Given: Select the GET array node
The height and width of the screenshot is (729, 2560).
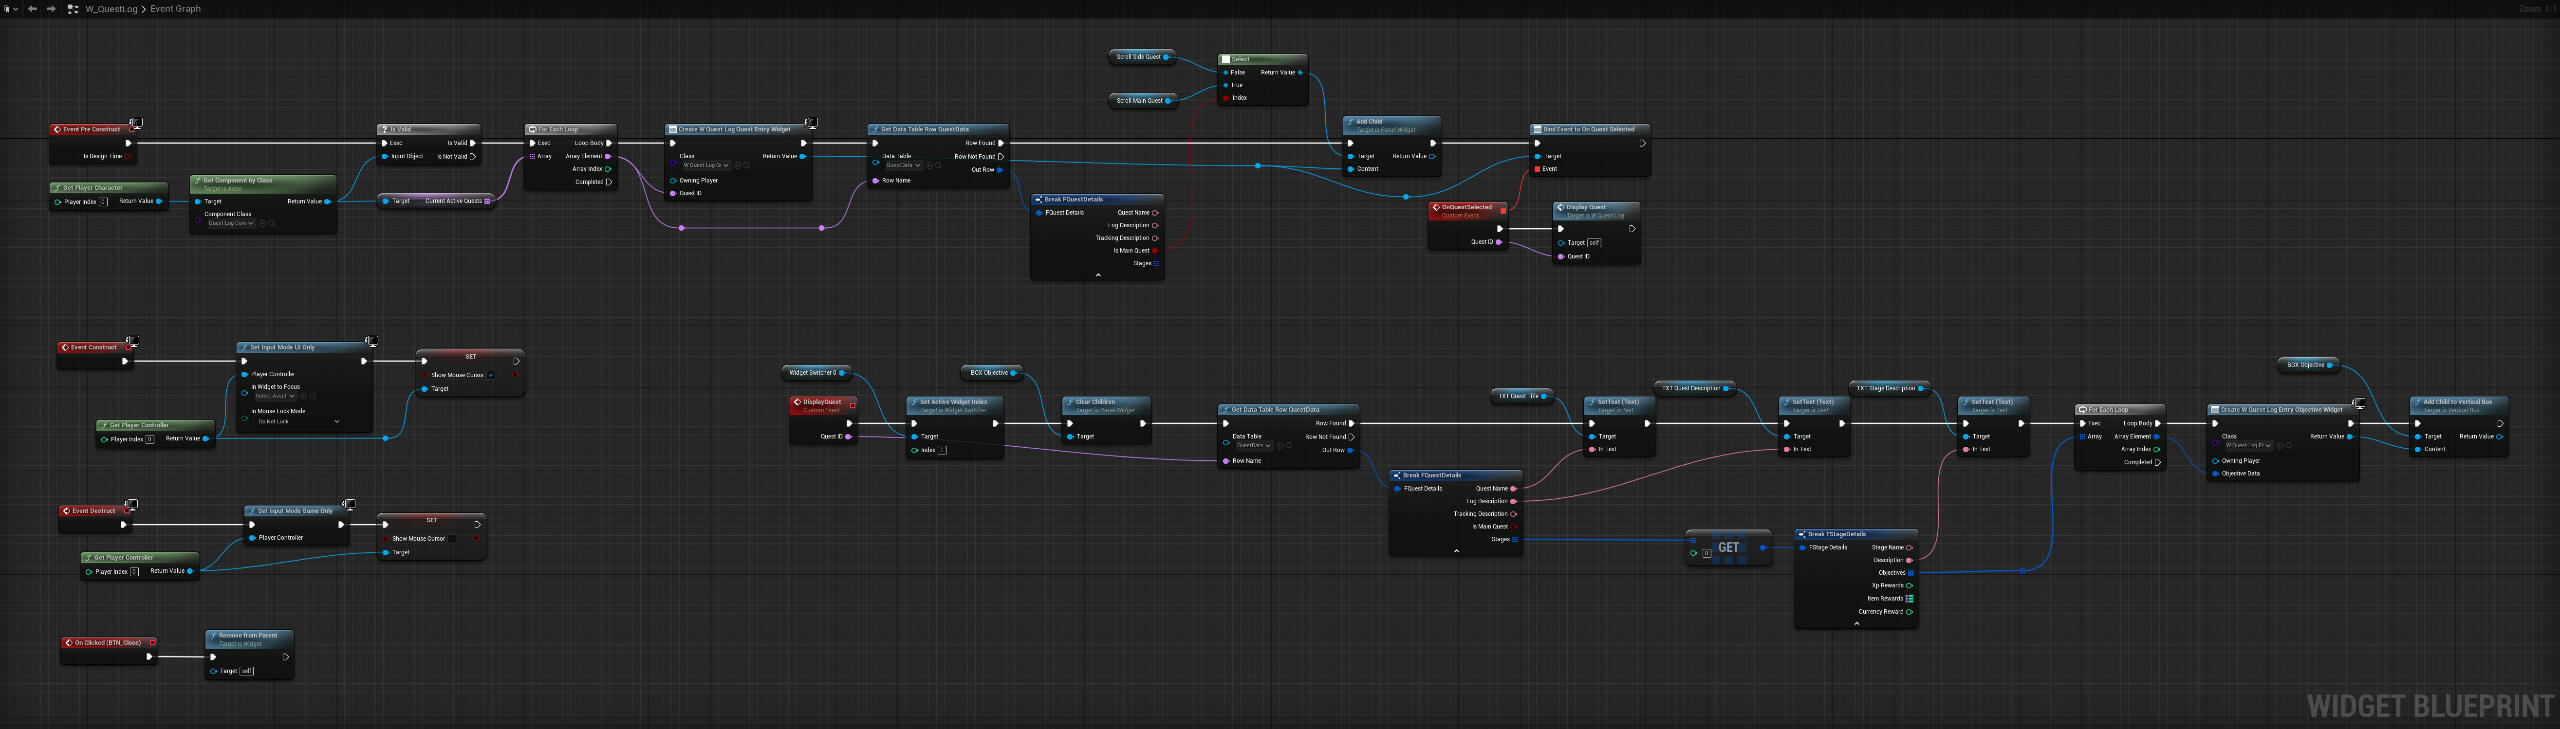Looking at the screenshot, I should (x=1728, y=548).
